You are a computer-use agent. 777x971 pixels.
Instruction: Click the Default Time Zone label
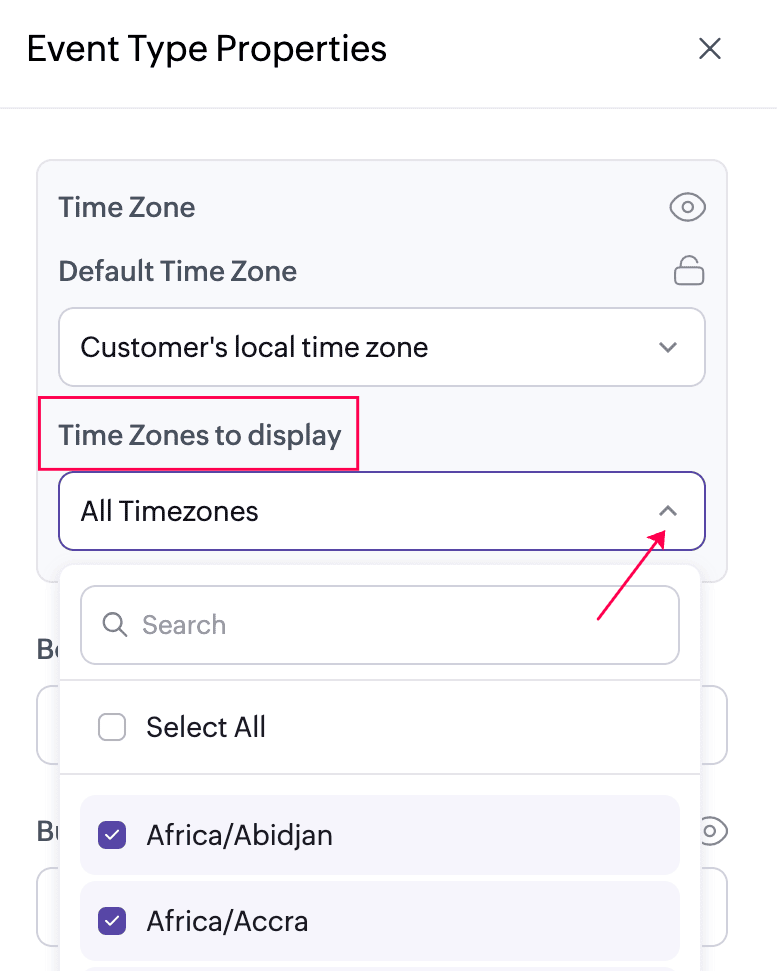point(178,271)
